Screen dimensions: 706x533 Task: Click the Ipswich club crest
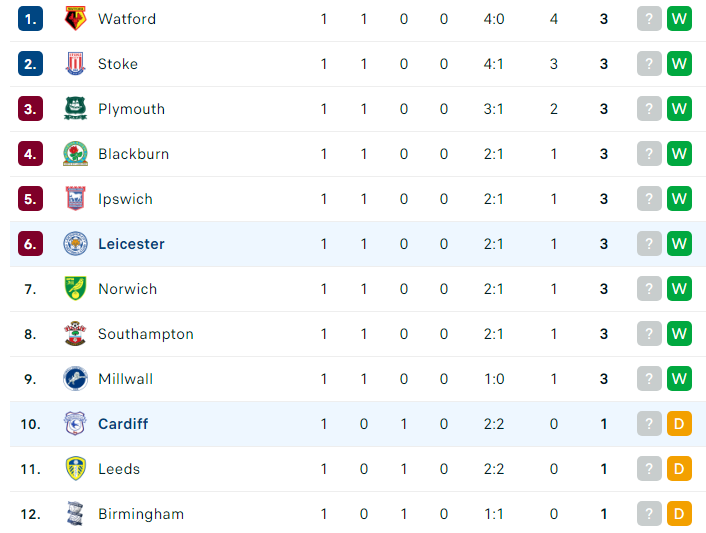tap(75, 199)
